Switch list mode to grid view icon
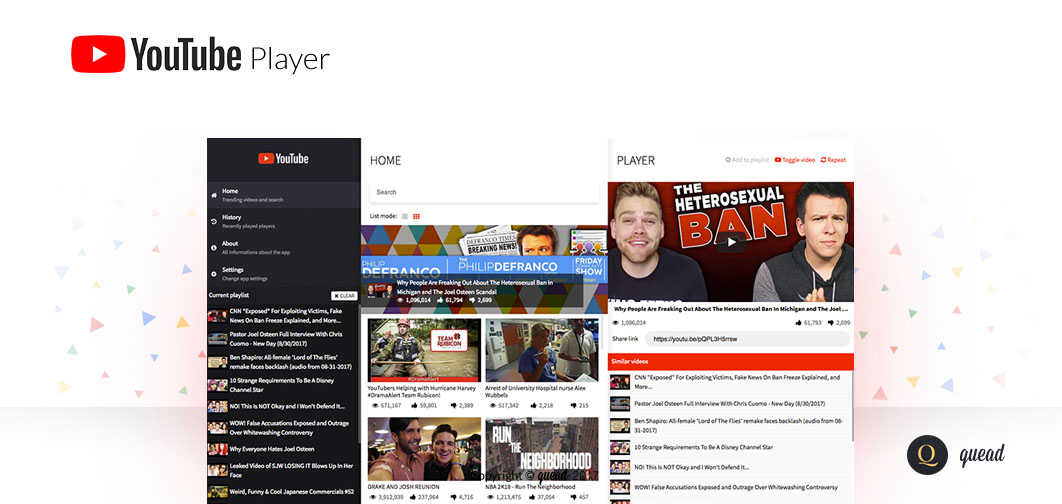This screenshot has width=1062, height=504. tap(417, 216)
